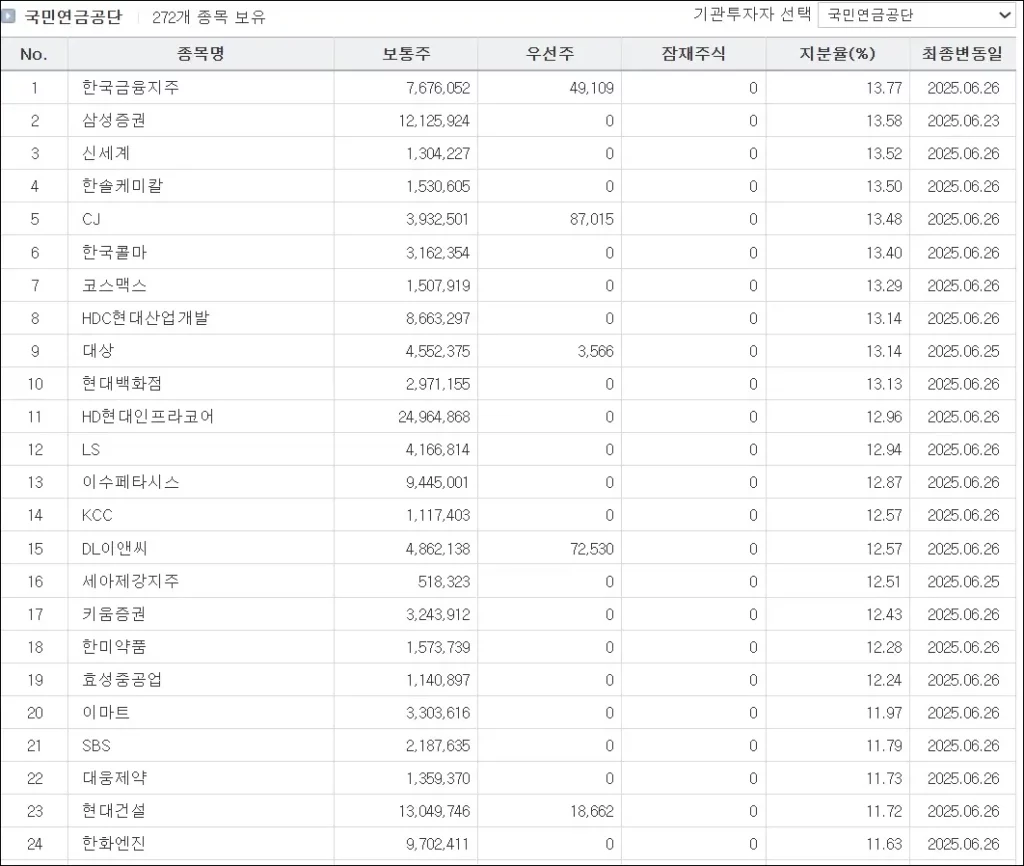Select the KCC stock name
The width and height of the screenshot is (1024, 866).
(97, 515)
